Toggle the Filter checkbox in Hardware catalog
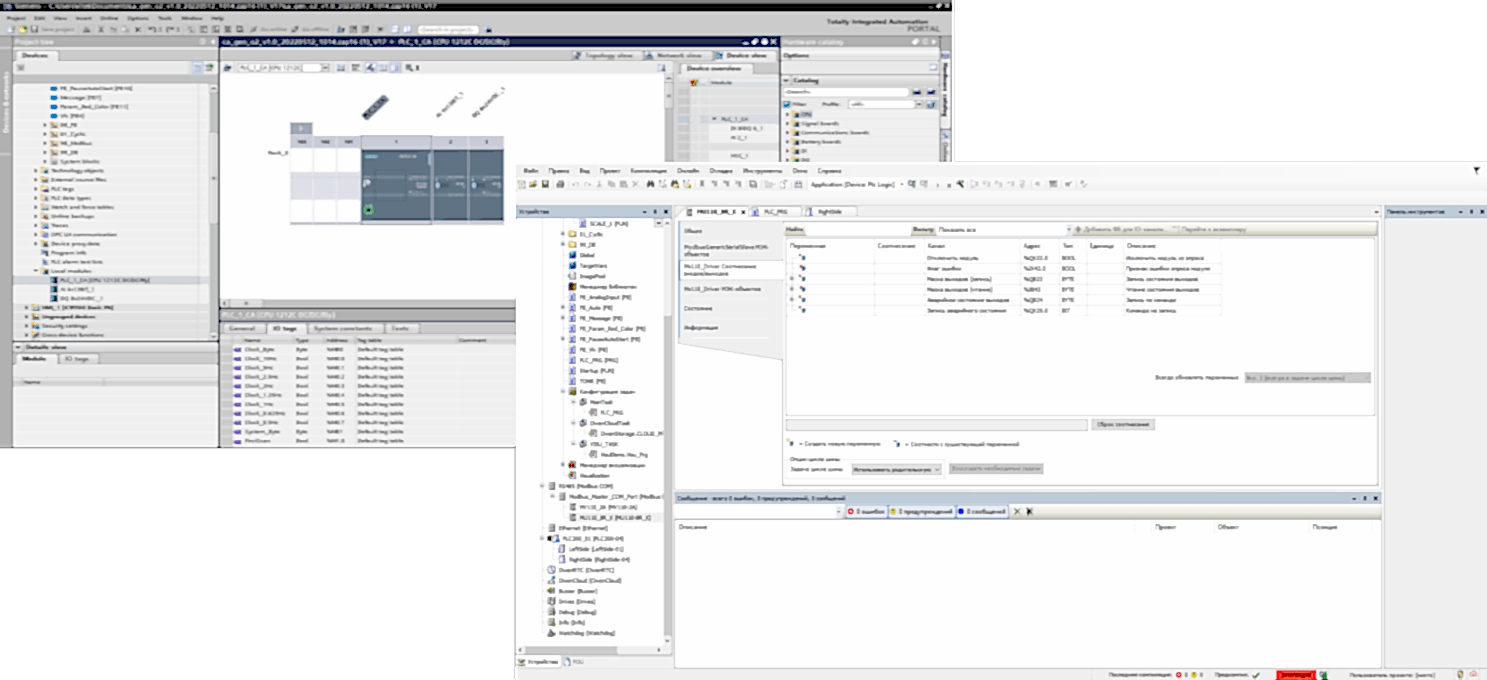The image size is (1487, 680). pyautogui.click(x=786, y=103)
